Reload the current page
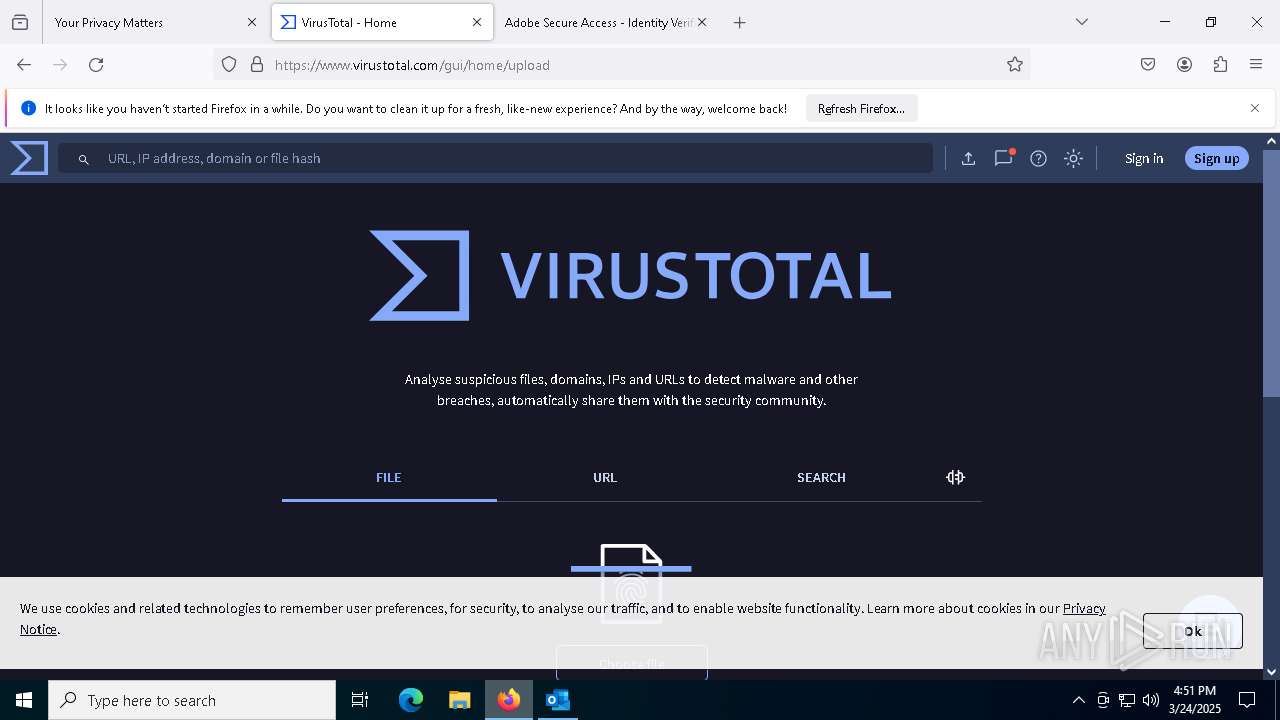Viewport: 1280px width, 720px height. coord(96,65)
